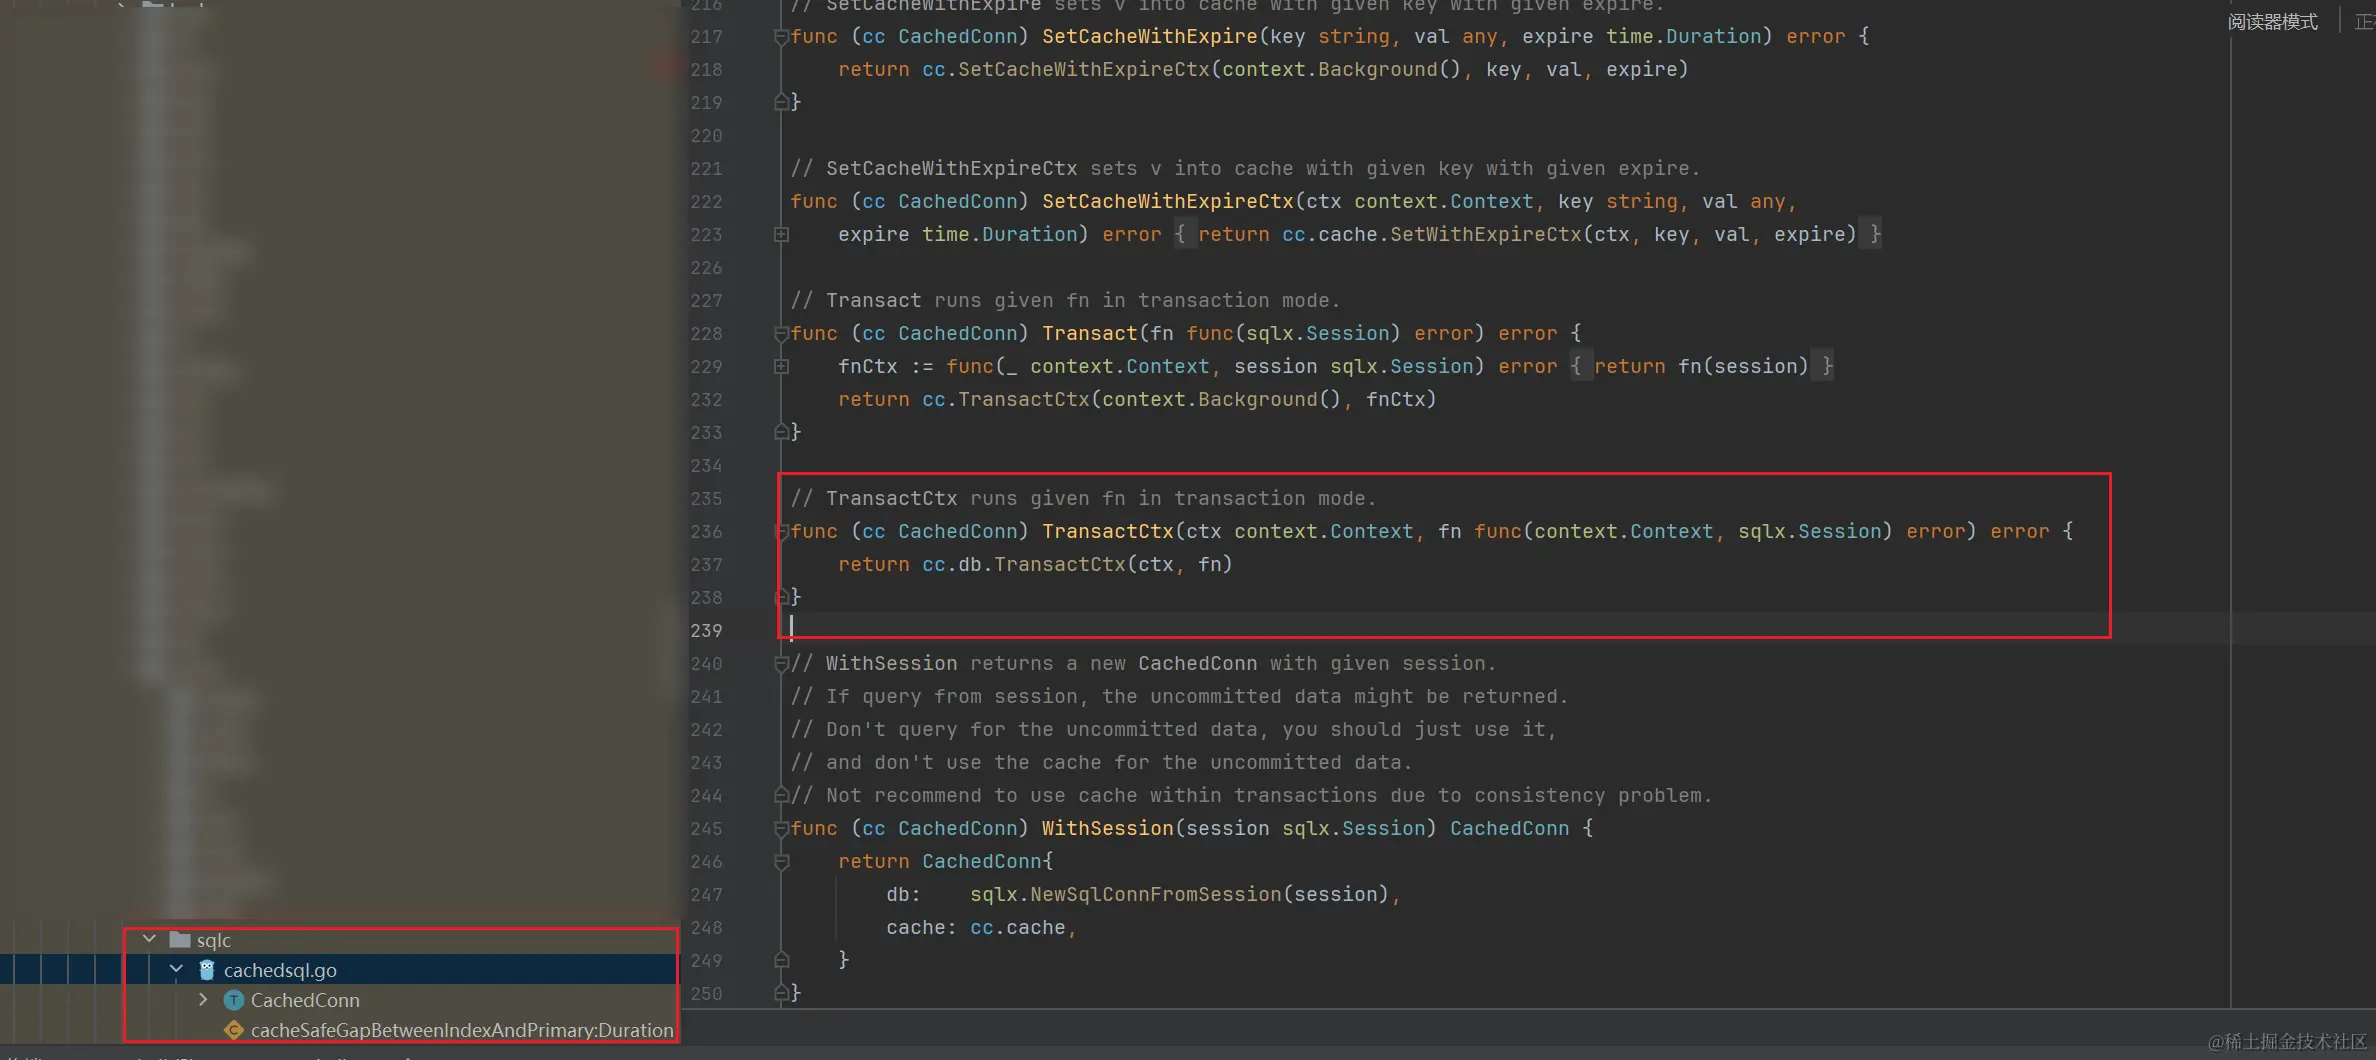Click the Transact function name on line 228
Image resolution: width=2376 pixels, height=1060 pixels.
click(1089, 333)
